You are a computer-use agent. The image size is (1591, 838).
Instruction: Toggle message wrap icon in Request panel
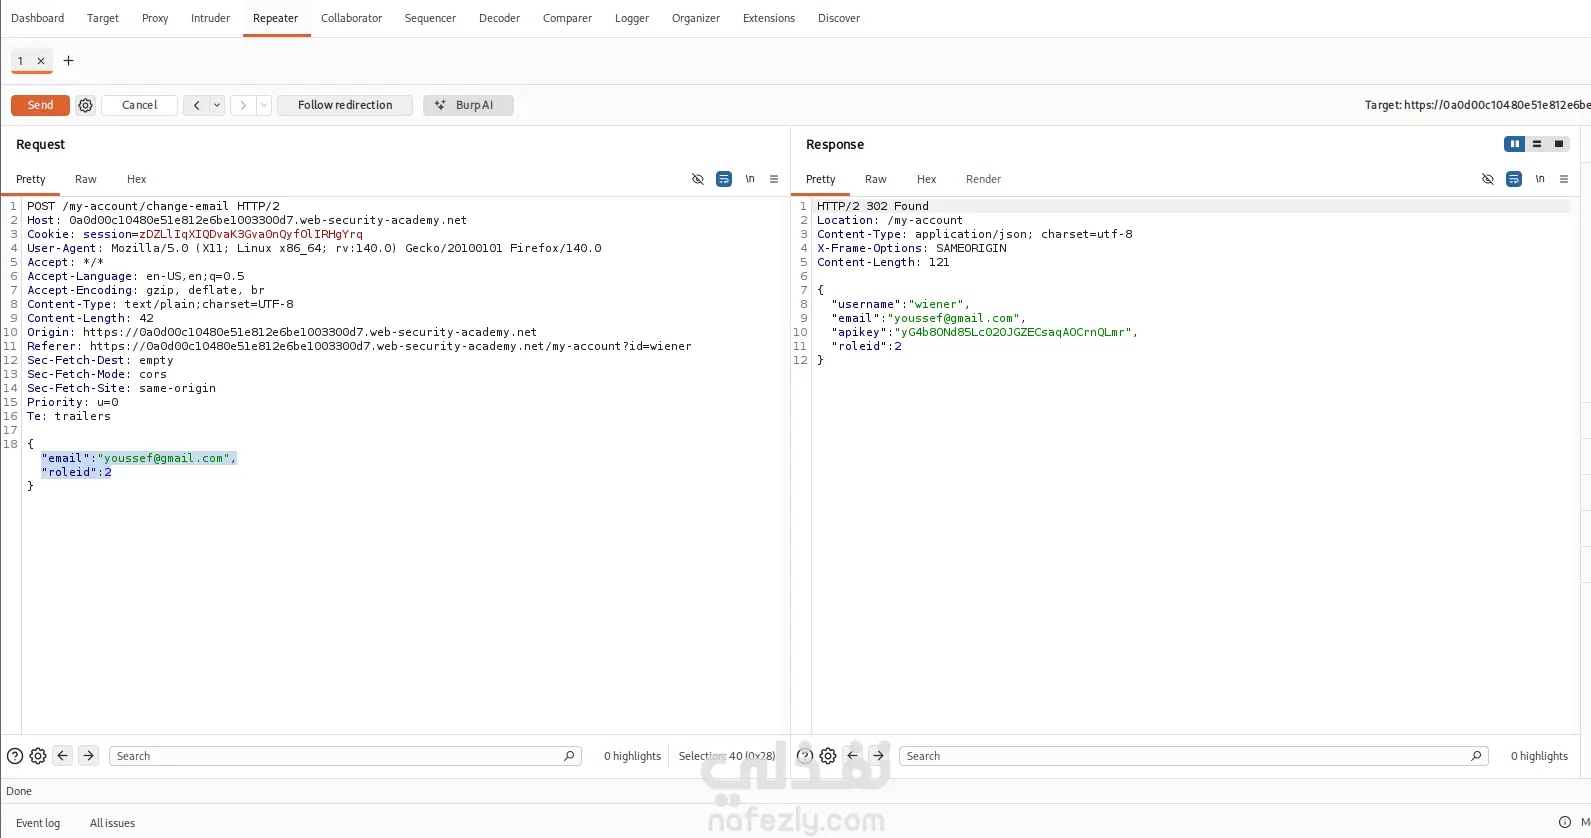[x=724, y=179]
